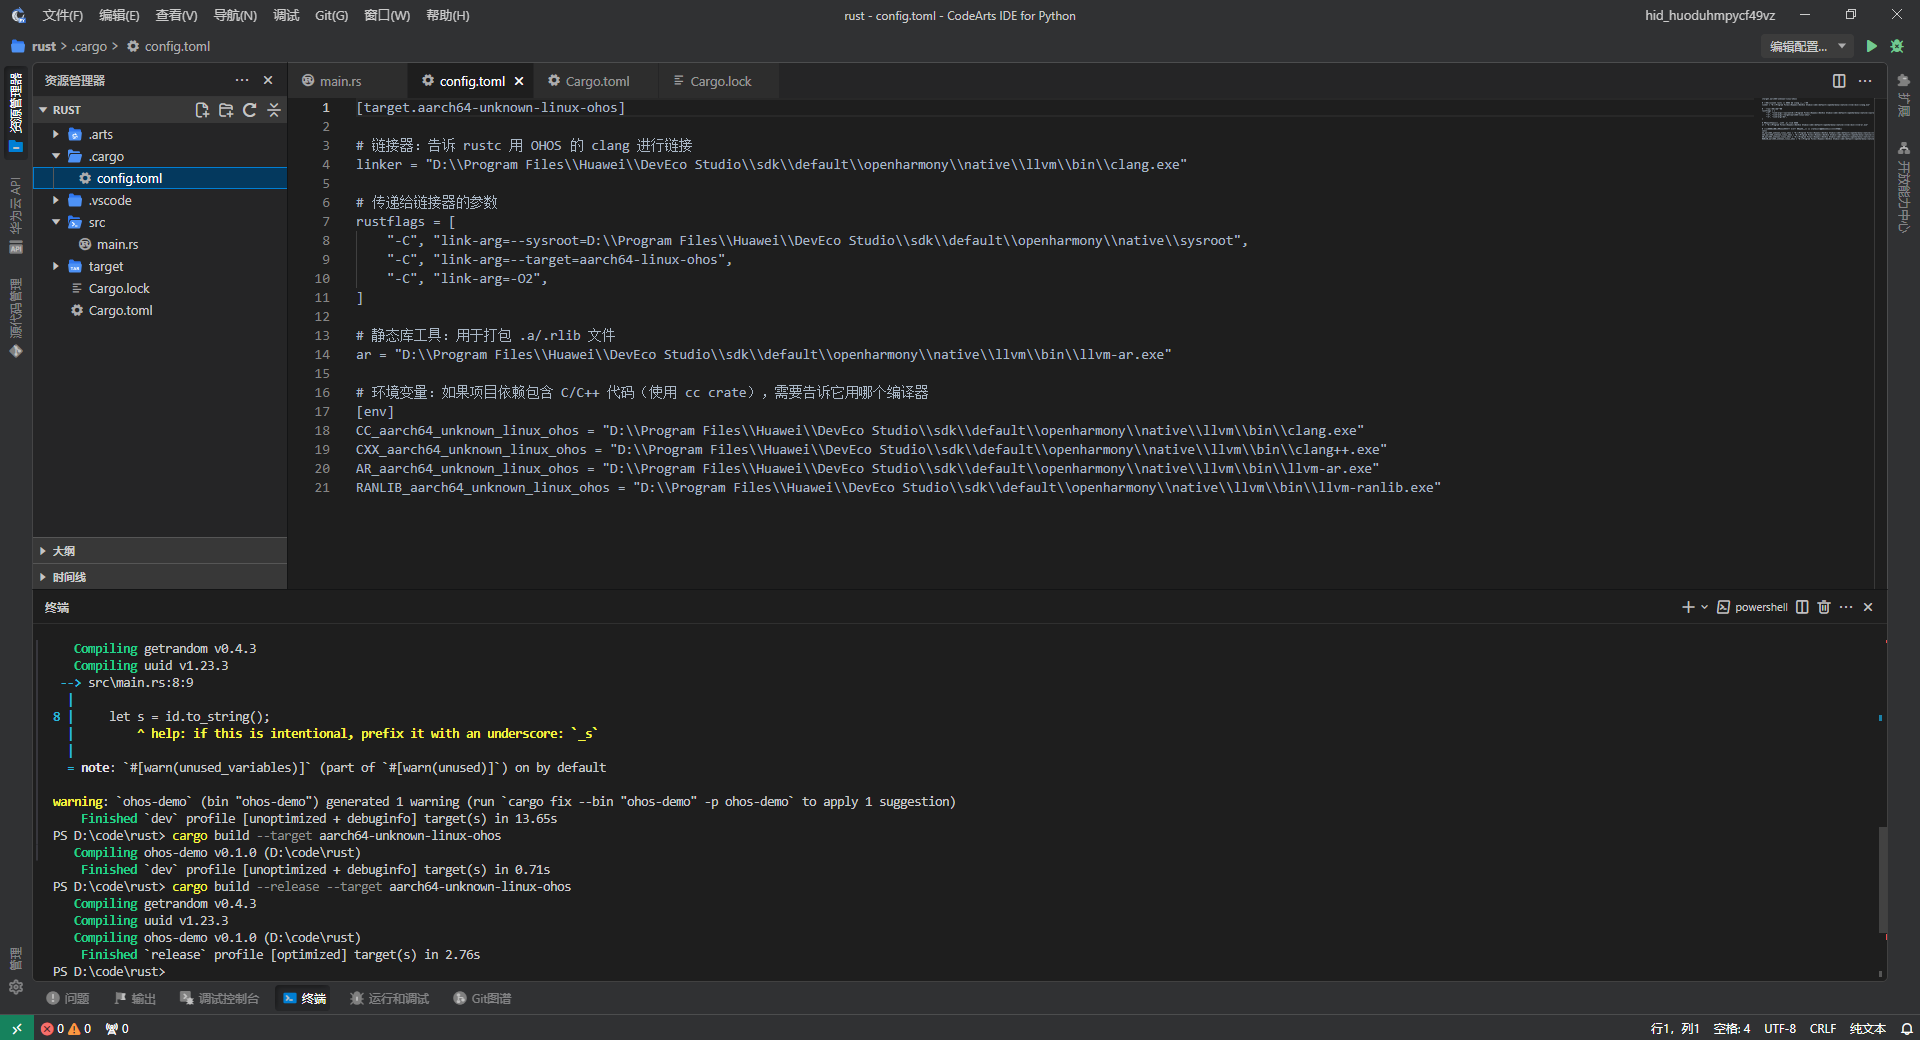Open the 运行和调试 panel tab
This screenshot has height=1040, width=1920.
(x=389, y=998)
